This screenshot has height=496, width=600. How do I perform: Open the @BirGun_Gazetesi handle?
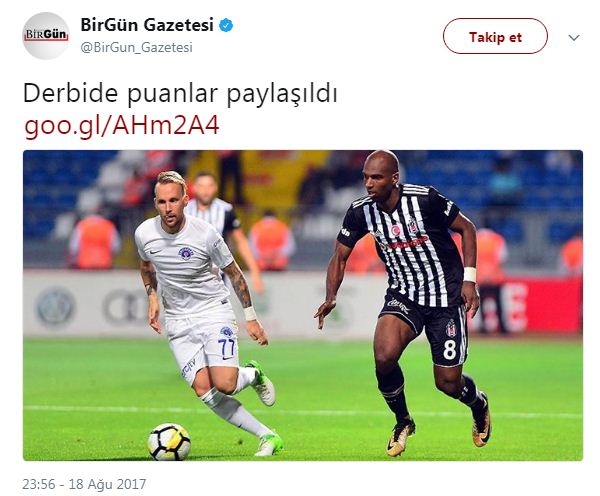point(137,47)
